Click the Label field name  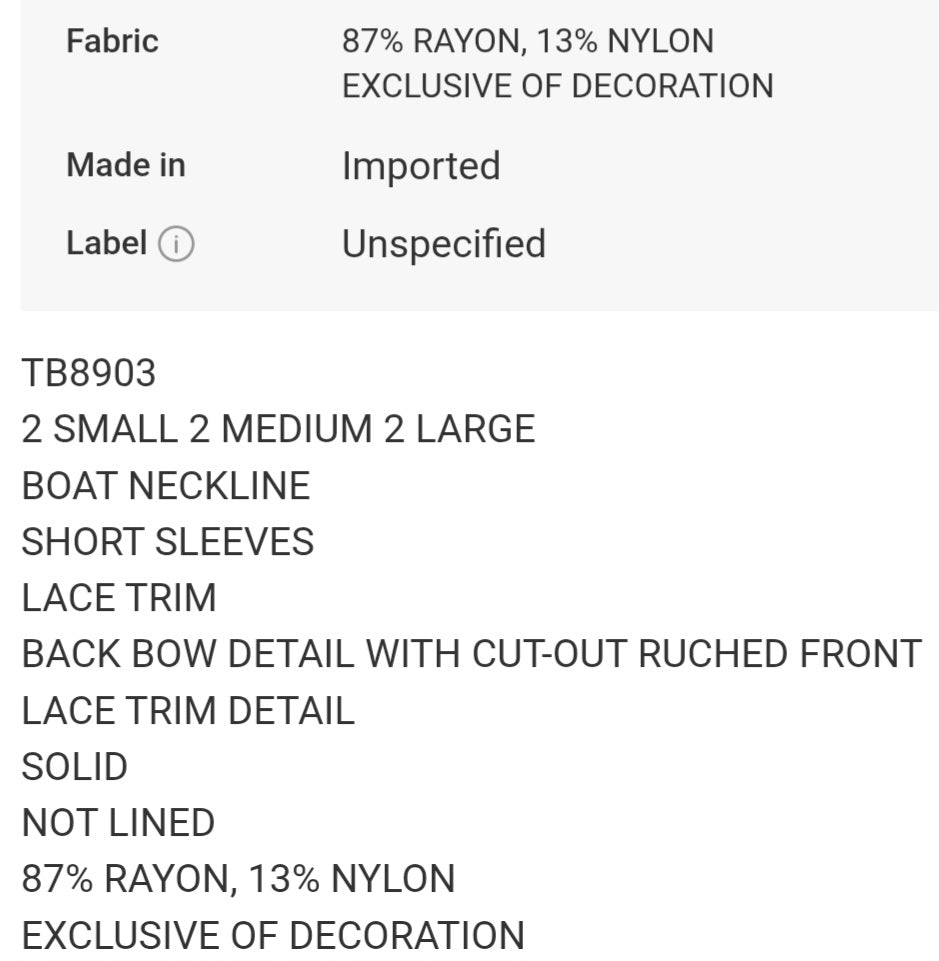[106, 243]
